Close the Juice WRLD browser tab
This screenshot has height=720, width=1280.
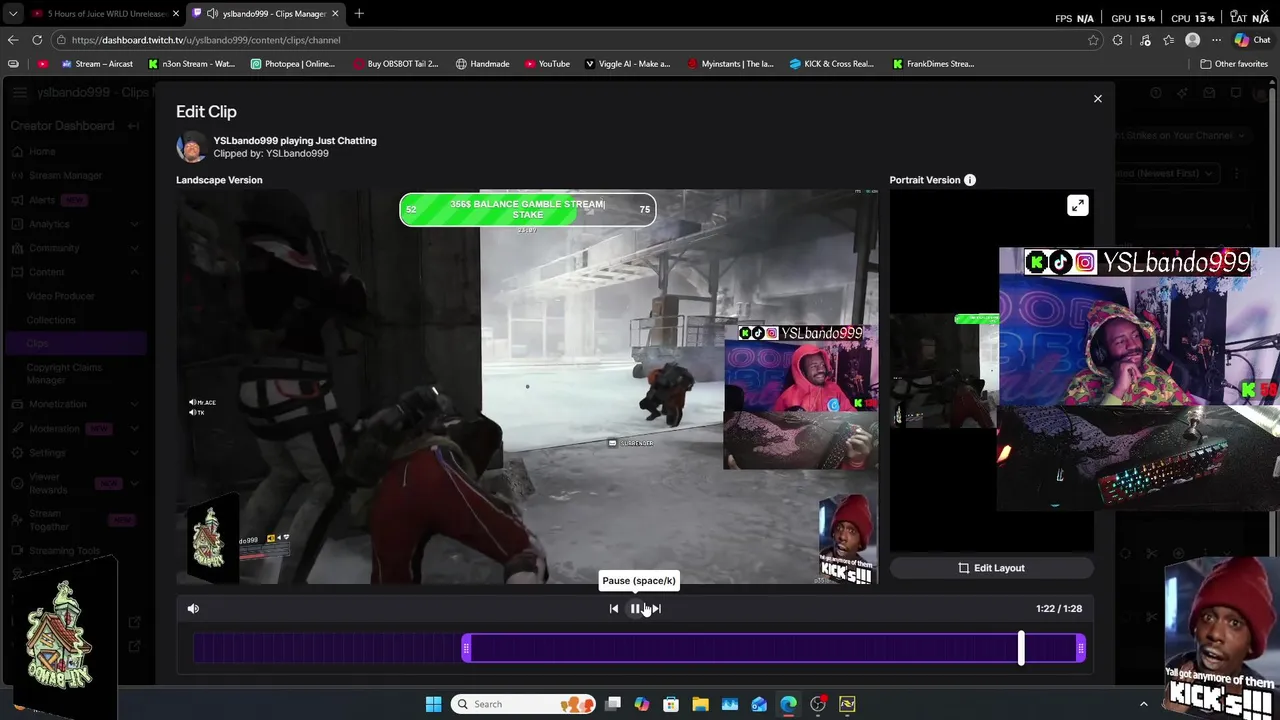176,13
